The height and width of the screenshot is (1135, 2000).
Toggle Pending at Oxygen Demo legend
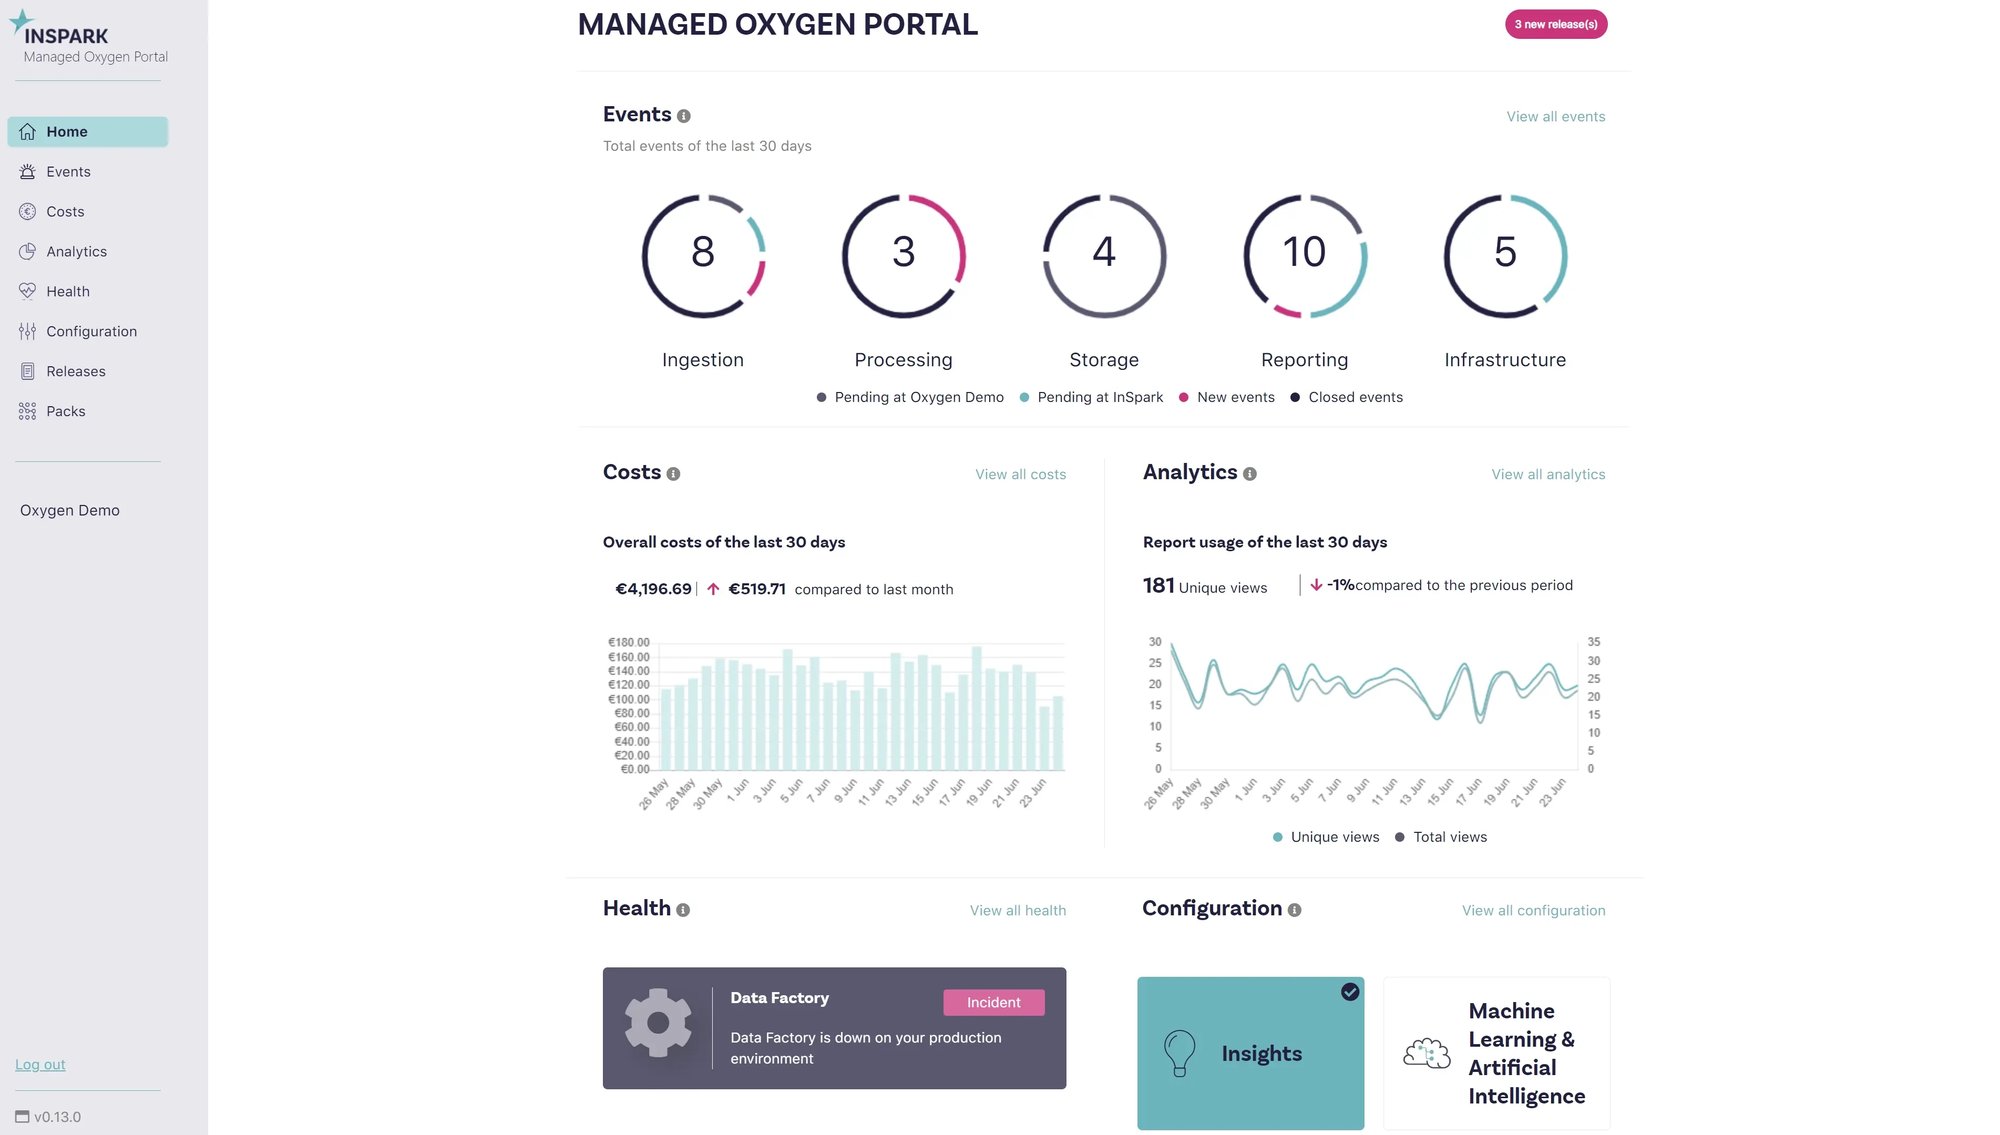pos(910,398)
